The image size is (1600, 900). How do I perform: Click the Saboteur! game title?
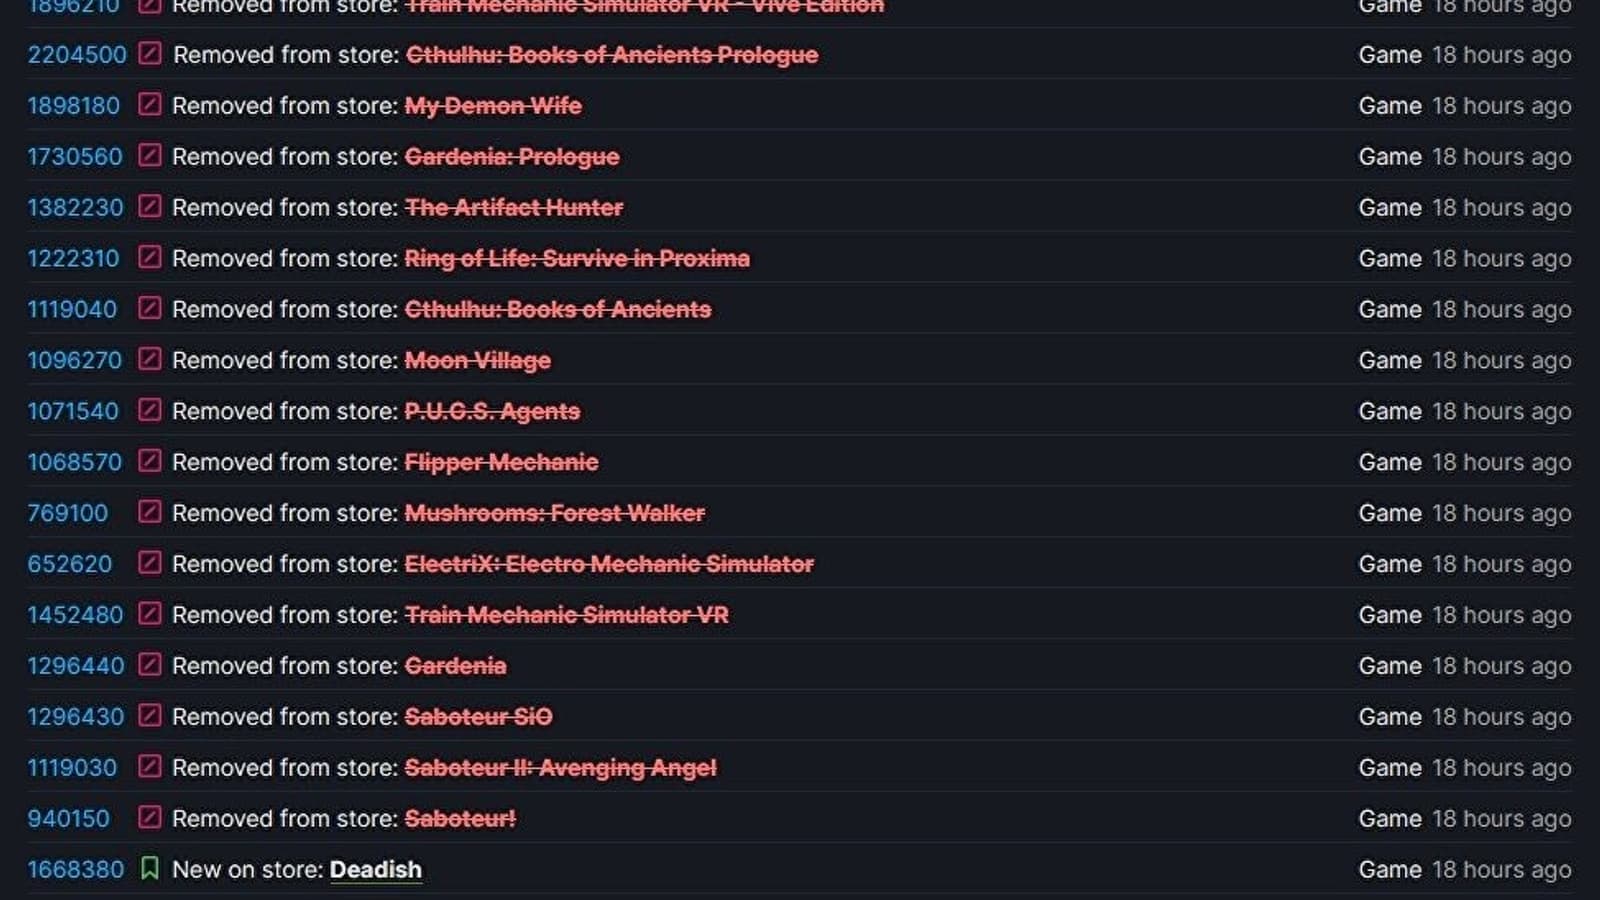[460, 819]
